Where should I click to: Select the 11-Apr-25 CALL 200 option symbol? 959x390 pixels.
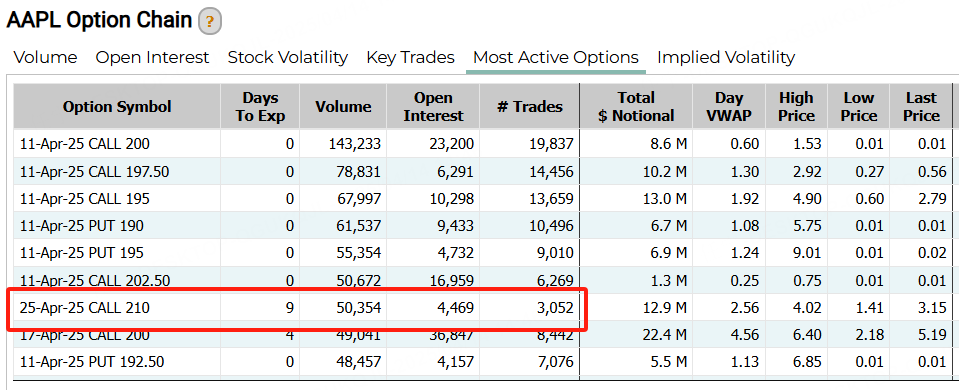[84, 144]
